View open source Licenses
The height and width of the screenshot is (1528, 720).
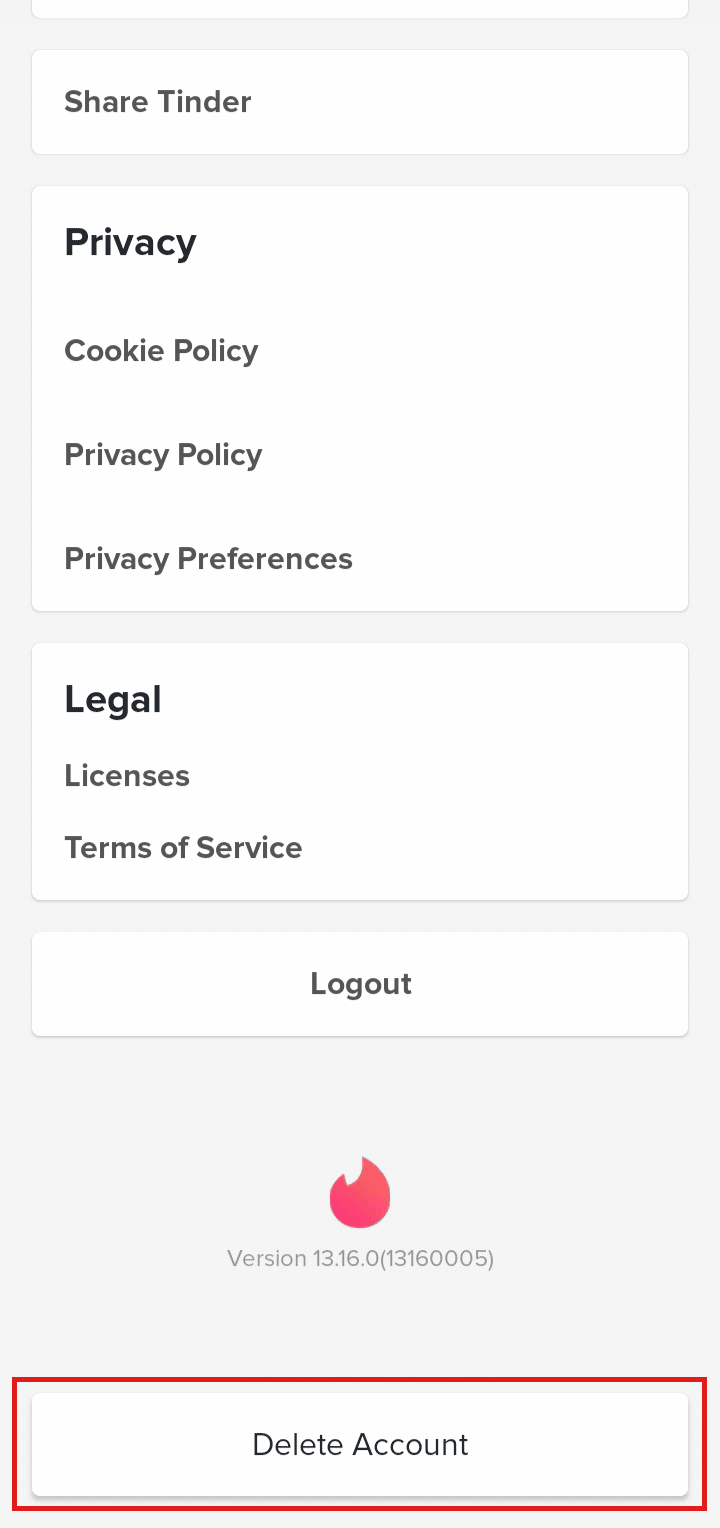point(127,776)
